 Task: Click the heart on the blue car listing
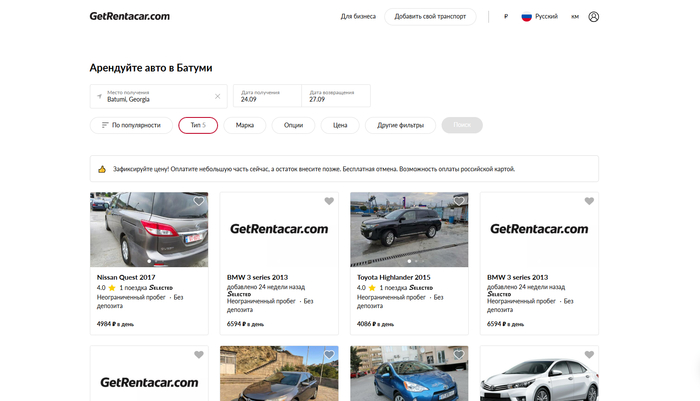(x=458, y=355)
